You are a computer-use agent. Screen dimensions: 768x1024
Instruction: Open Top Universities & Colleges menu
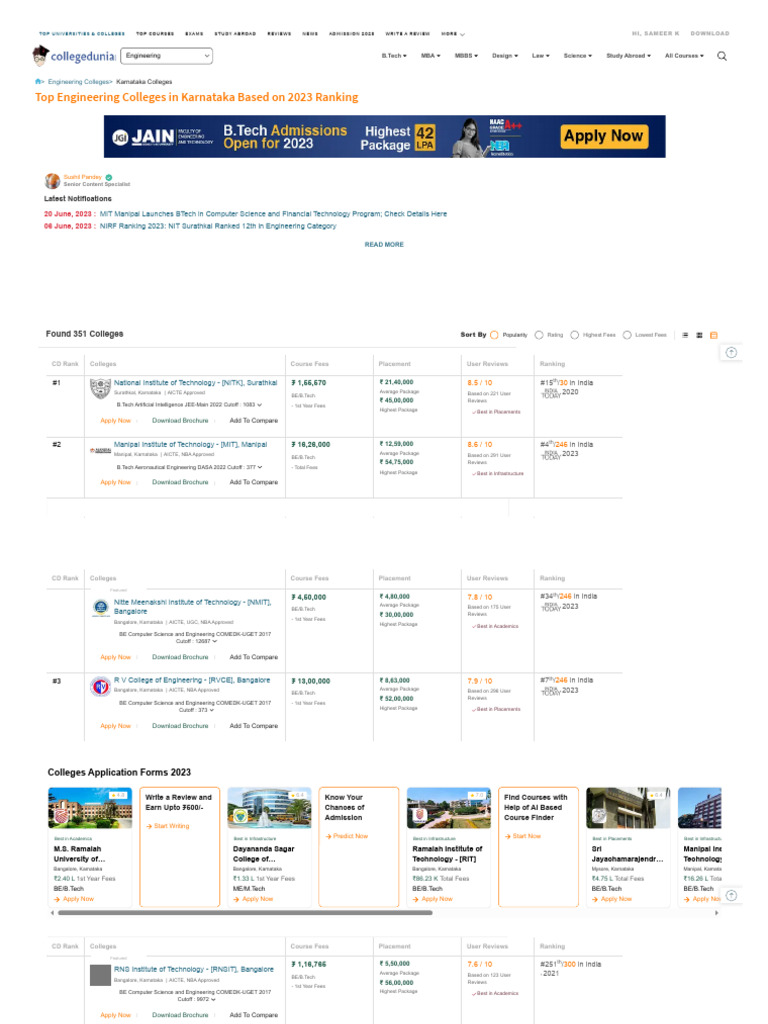pos(82,33)
